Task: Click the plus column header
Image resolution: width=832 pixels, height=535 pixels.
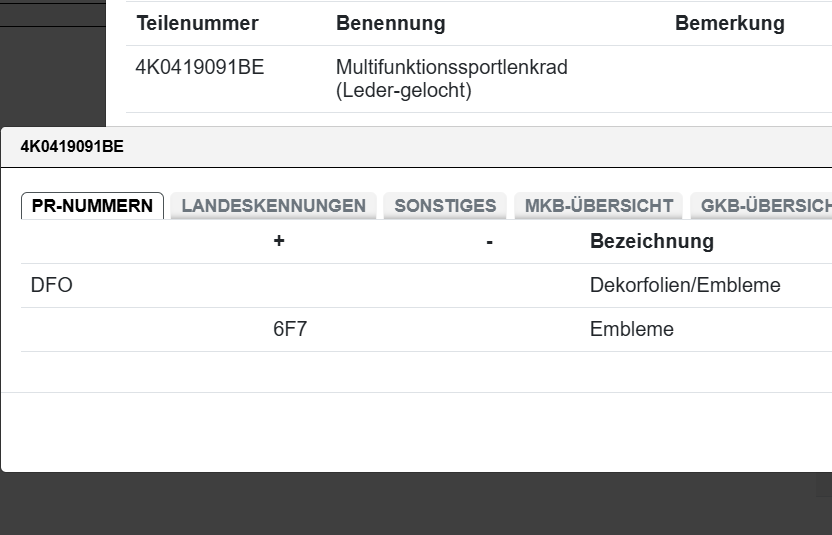Action: point(279,241)
